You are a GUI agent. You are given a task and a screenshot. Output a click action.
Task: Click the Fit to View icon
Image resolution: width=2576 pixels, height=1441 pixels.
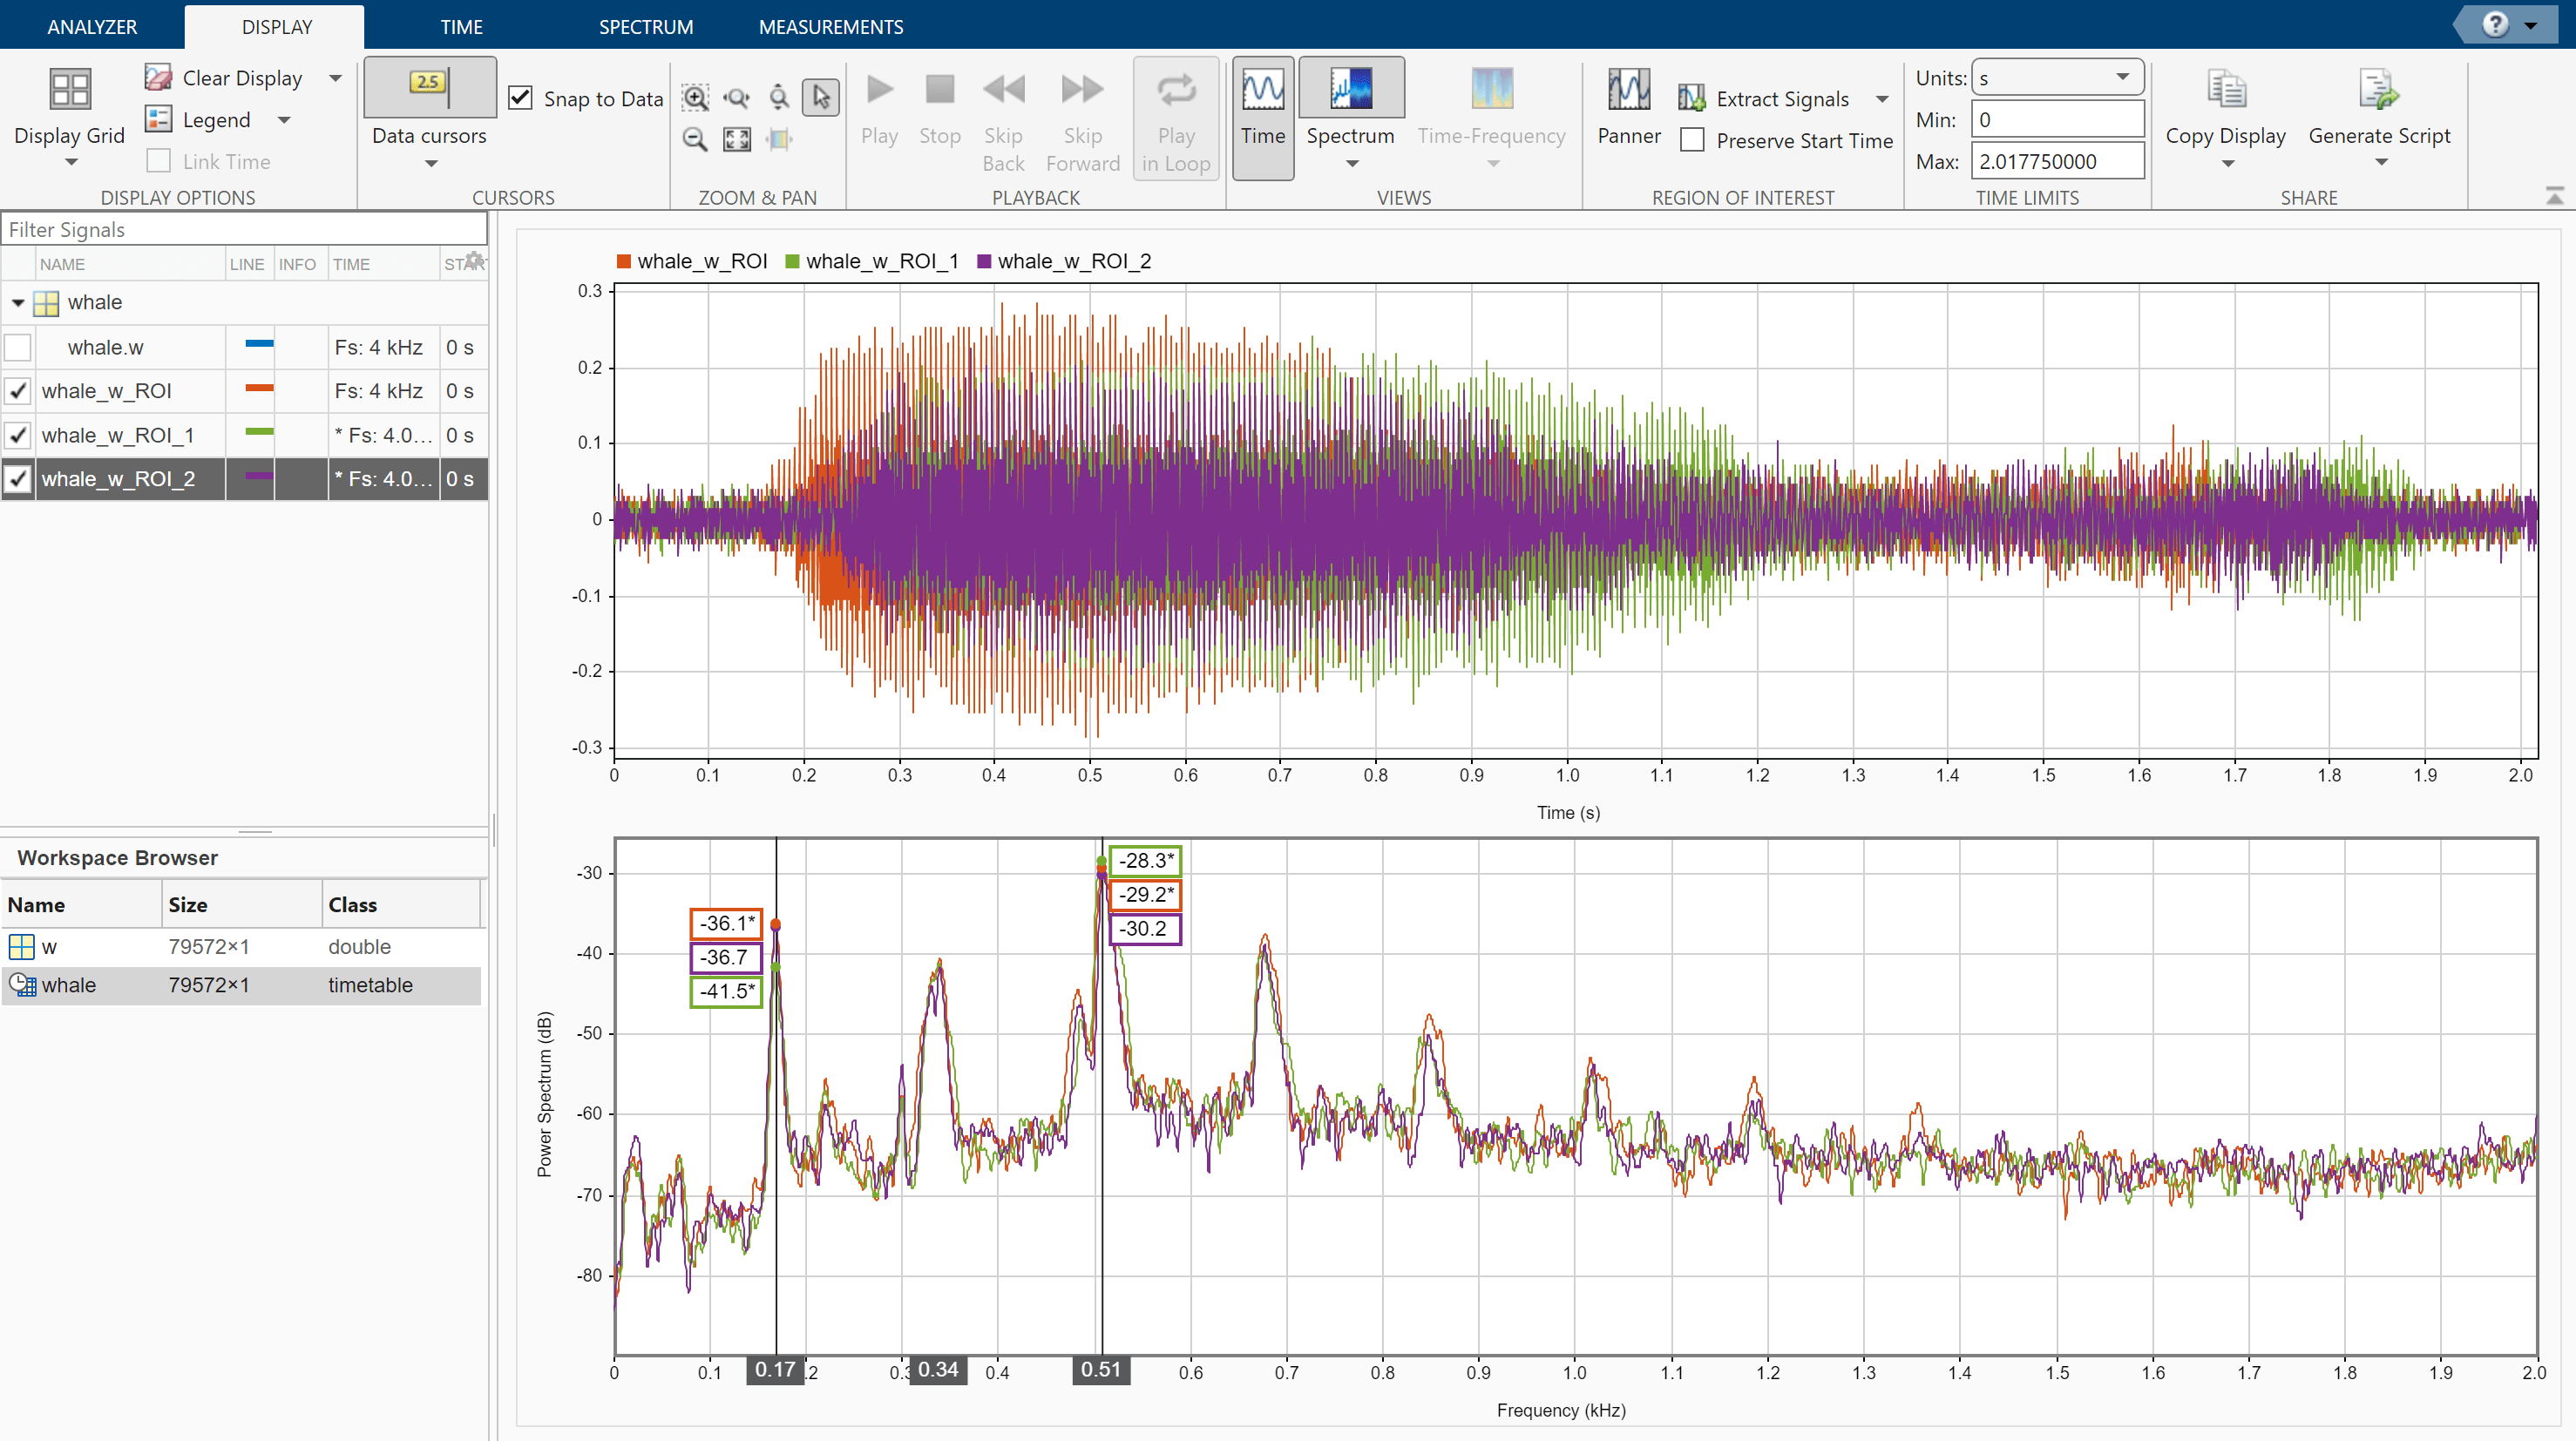click(x=737, y=139)
